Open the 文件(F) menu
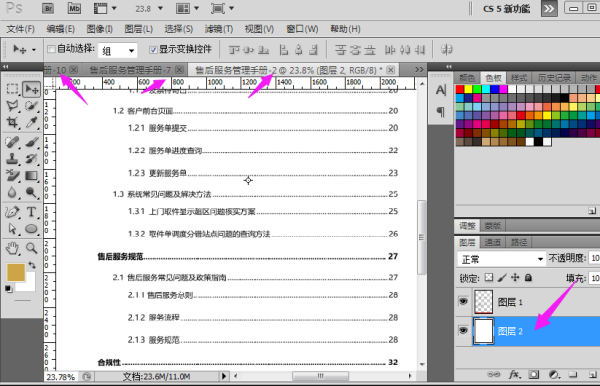The height and width of the screenshot is (386, 600). tap(21, 29)
